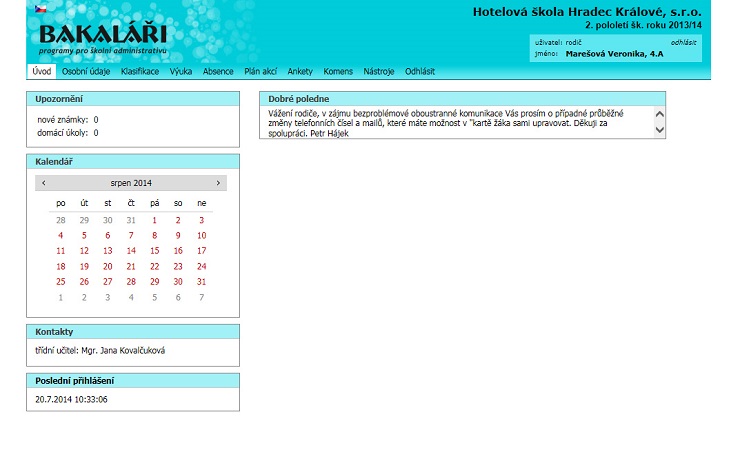Click the 2. pololetí šk. roku 2013/14 text
The image size is (740, 472).
point(643,25)
